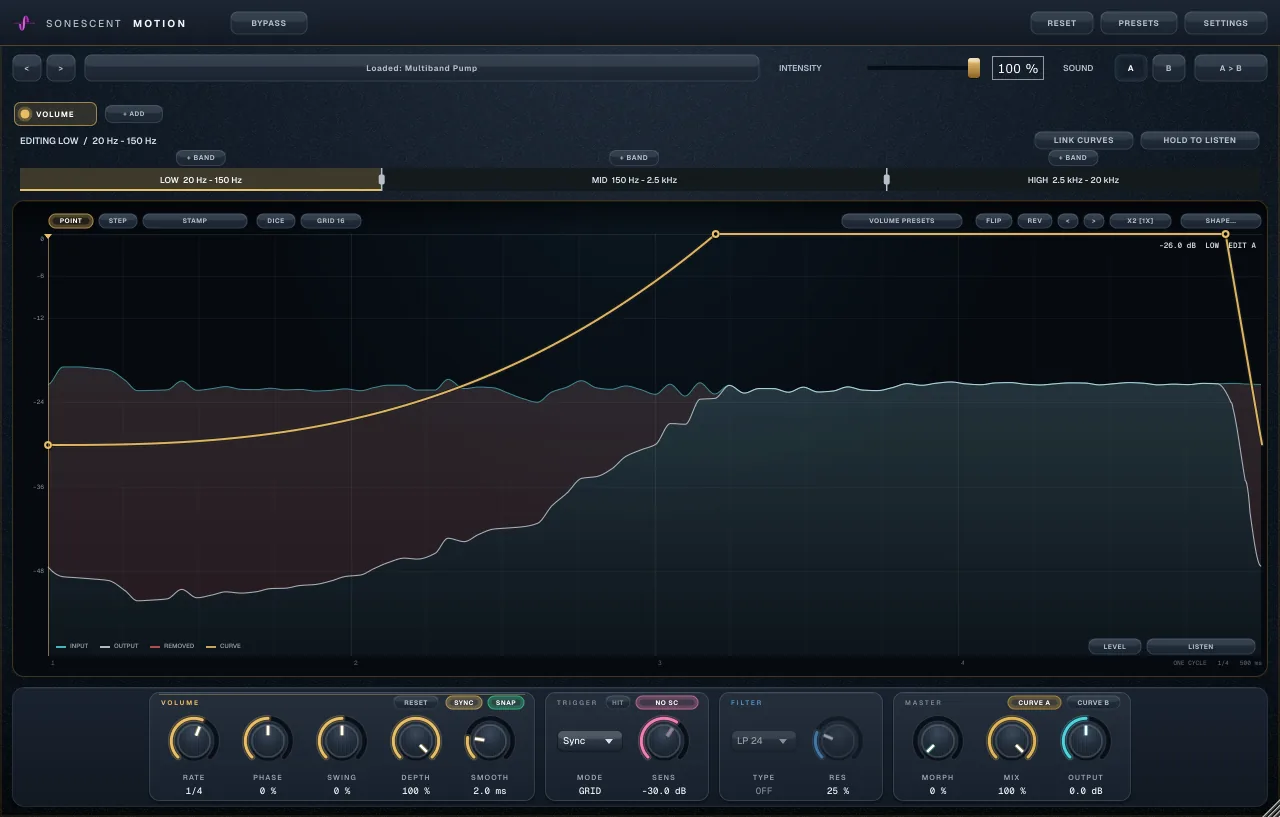Image resolution: width=1280 pixels, height=817 pixels.
Task: Click the RATE knob showing 1/4
Action: (193, 741)
